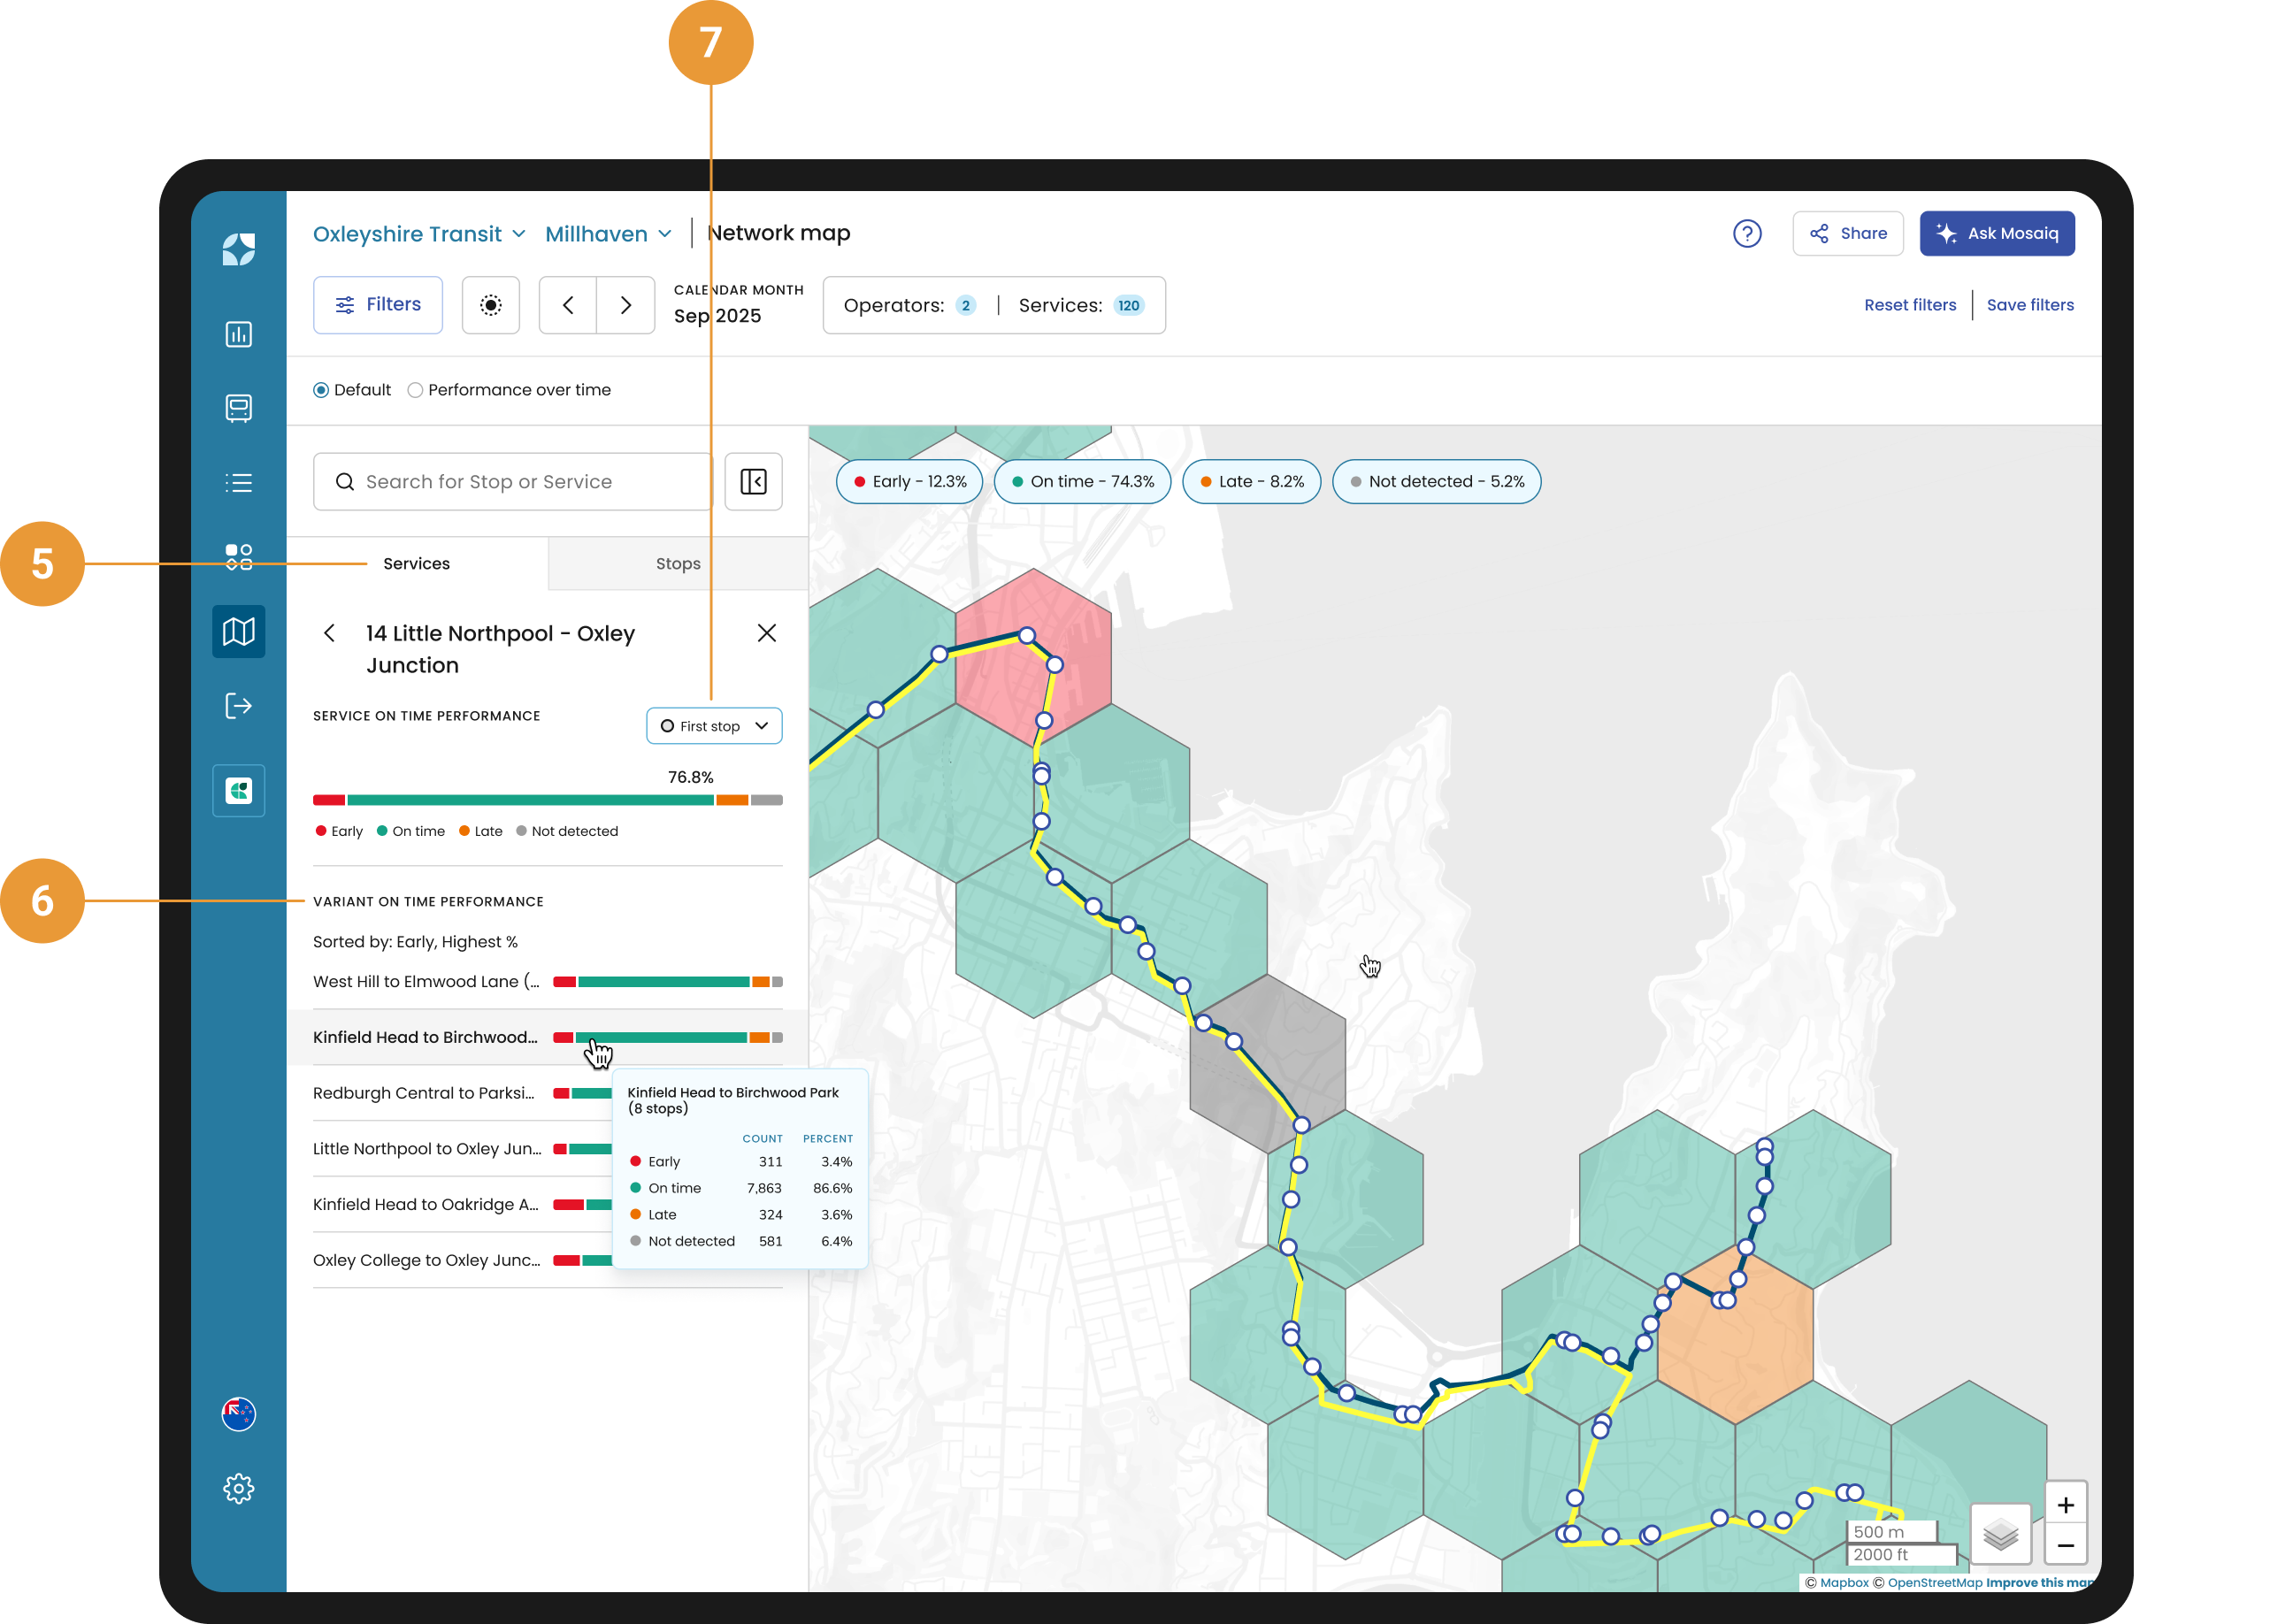This screenshot has width=2293, height=1624.
Task: Open the bus vehicles icon in sidebar
Action: (x=238, y=408)
